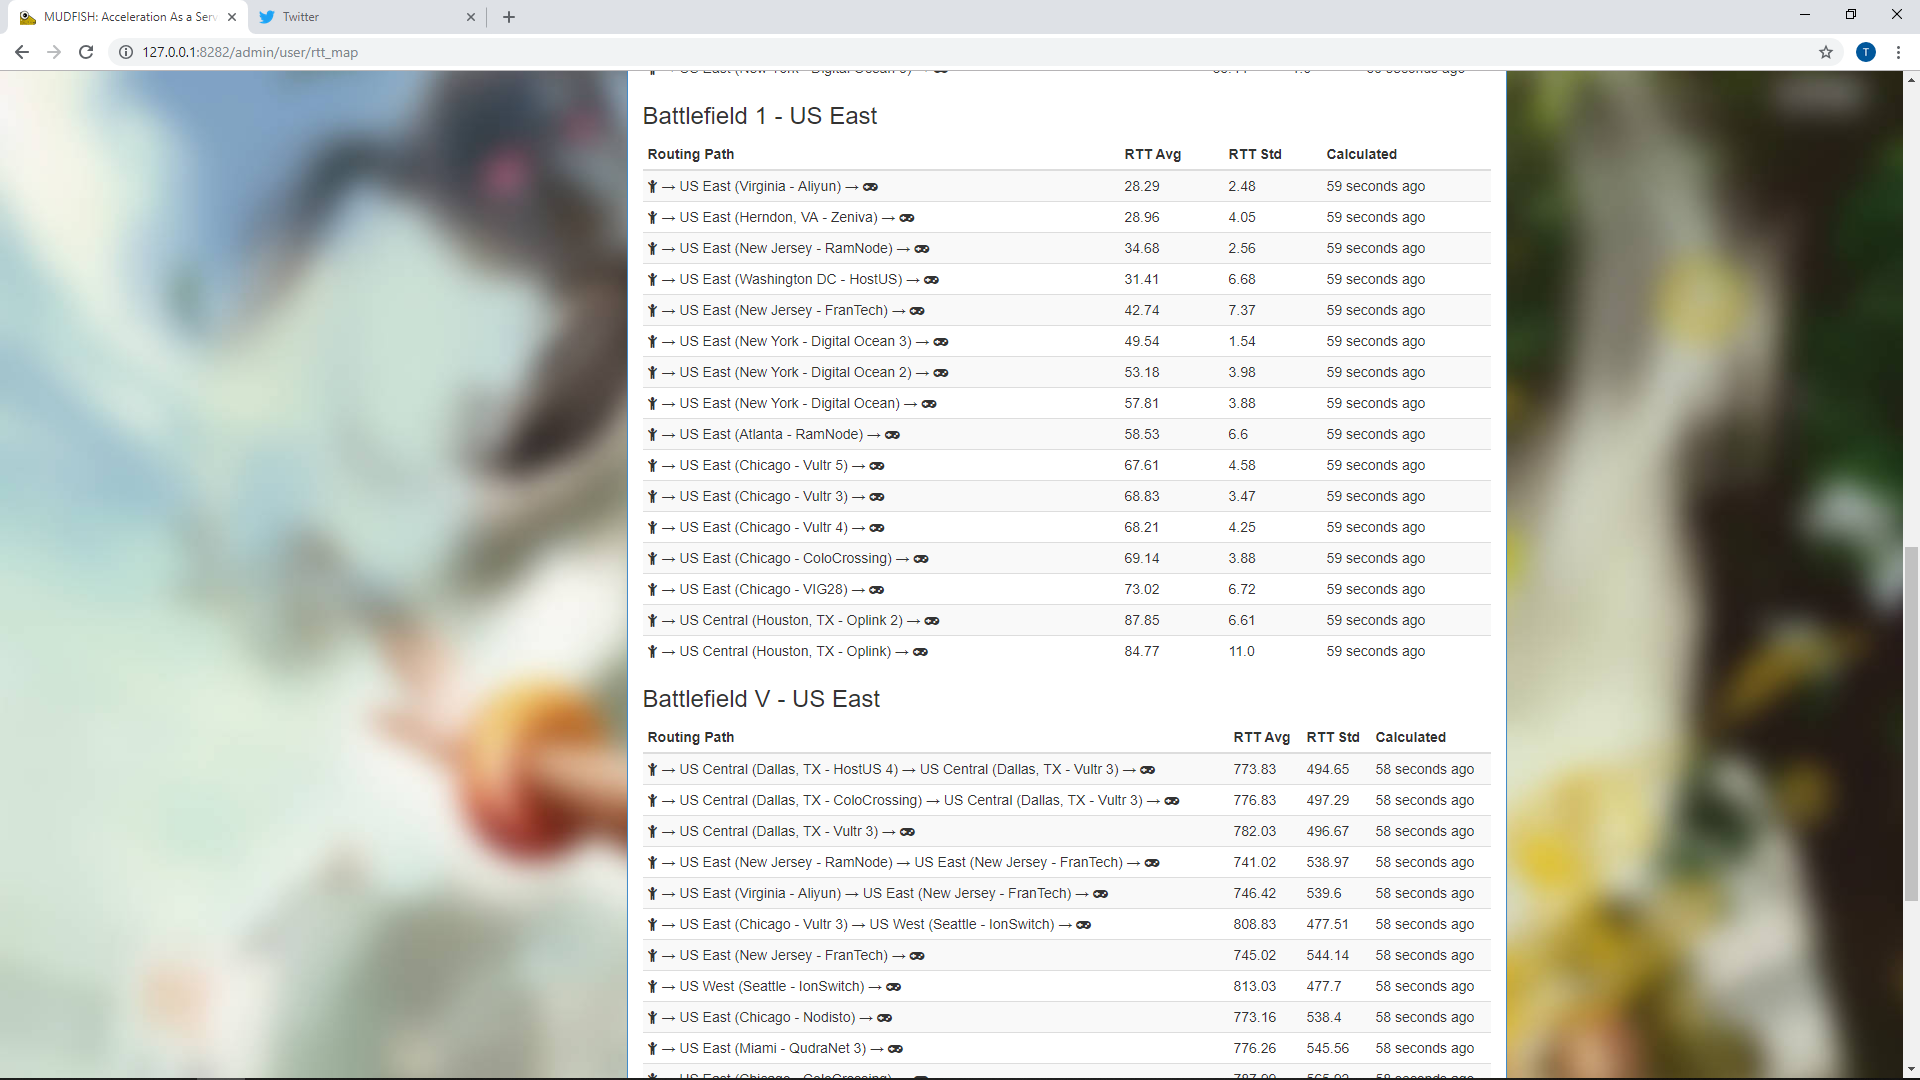Click gamepad icon after Chicago VIG28 path
The image size is (1920, 1080).
coord(877,590)
